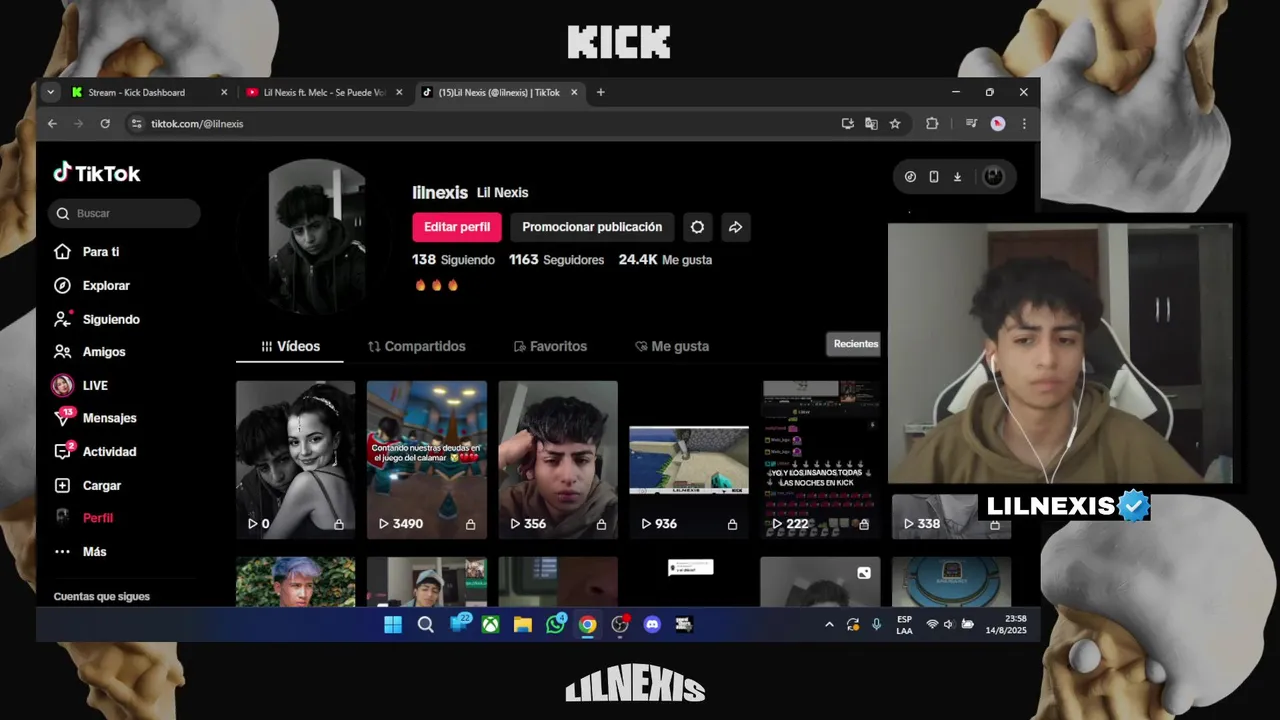This screenshot has height=720, width=1280.
Task: Click the share profile arrow icon
Action: pos(735,227)
